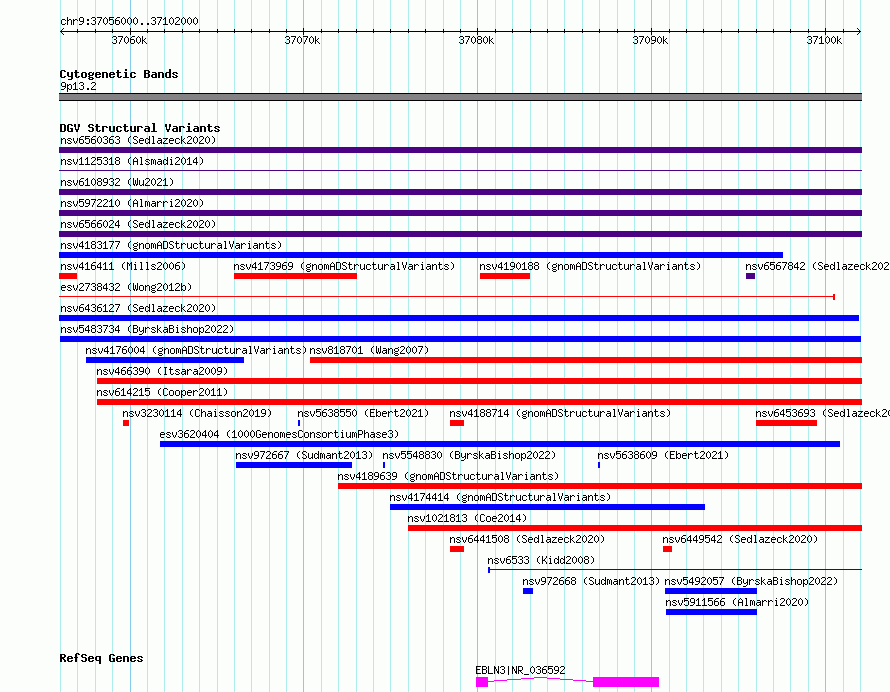Select the nsv1125318 (Alsmadi2014) label

[x=132, y=161]
